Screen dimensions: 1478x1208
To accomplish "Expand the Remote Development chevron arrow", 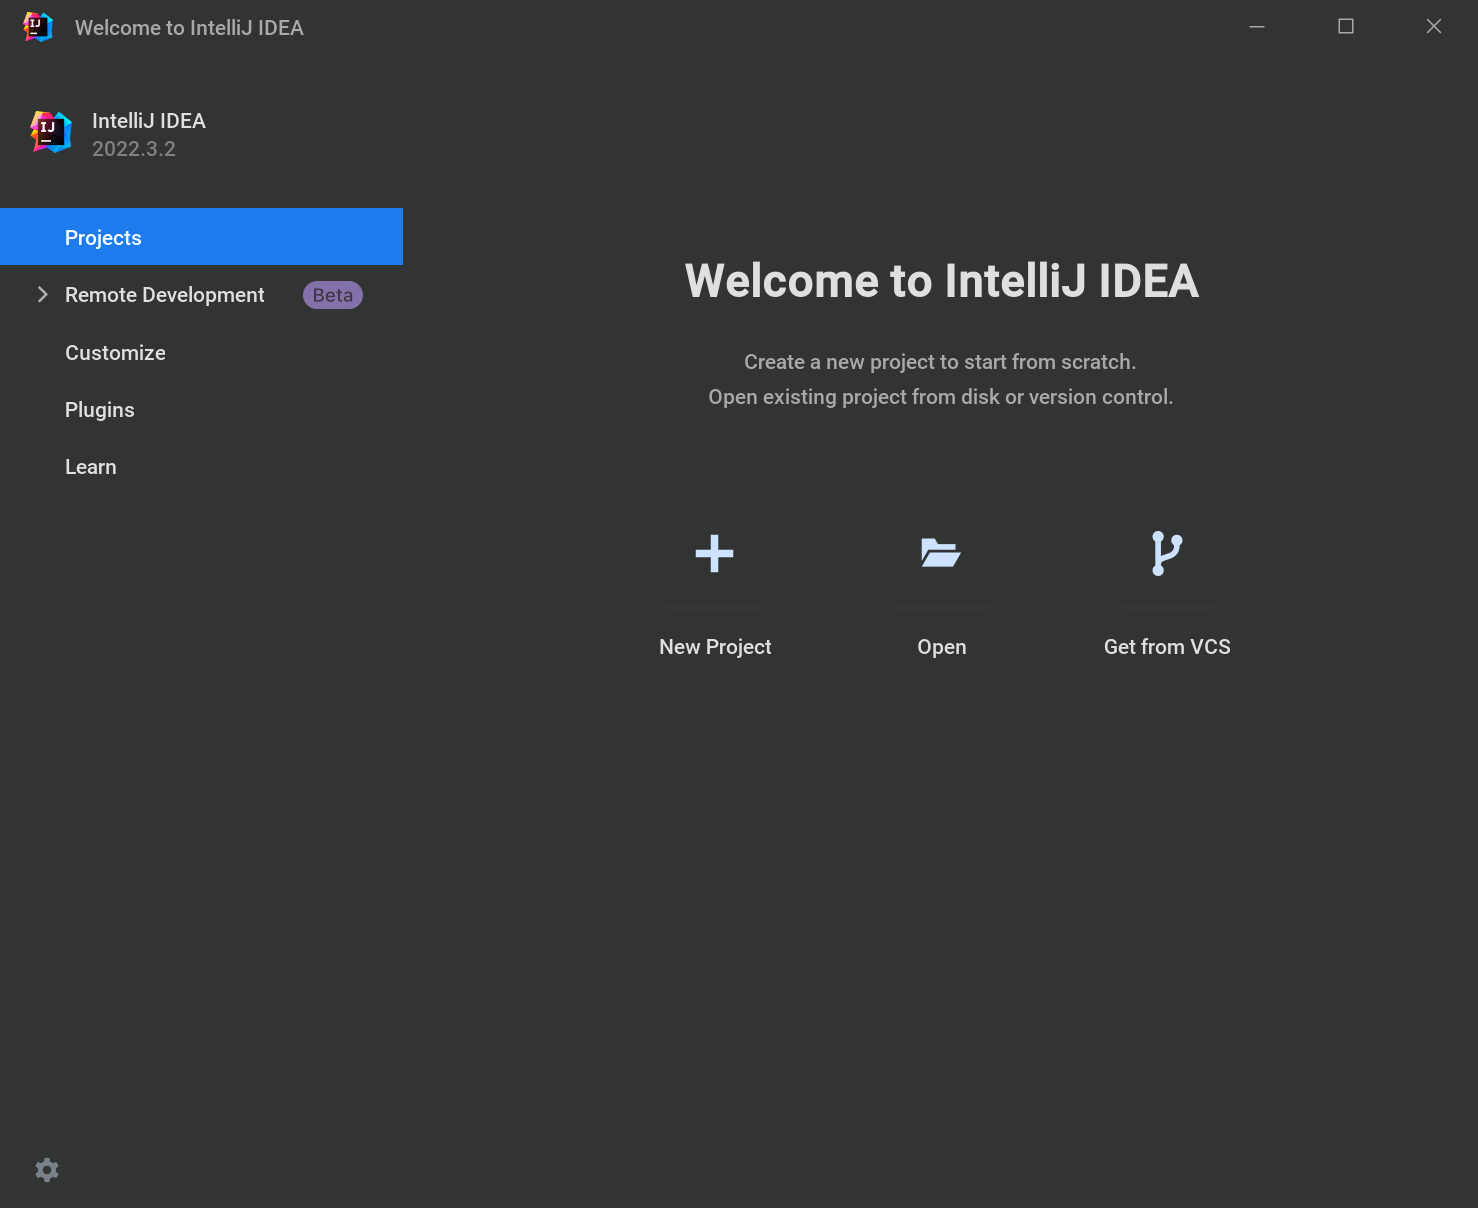I will (42, 294).
